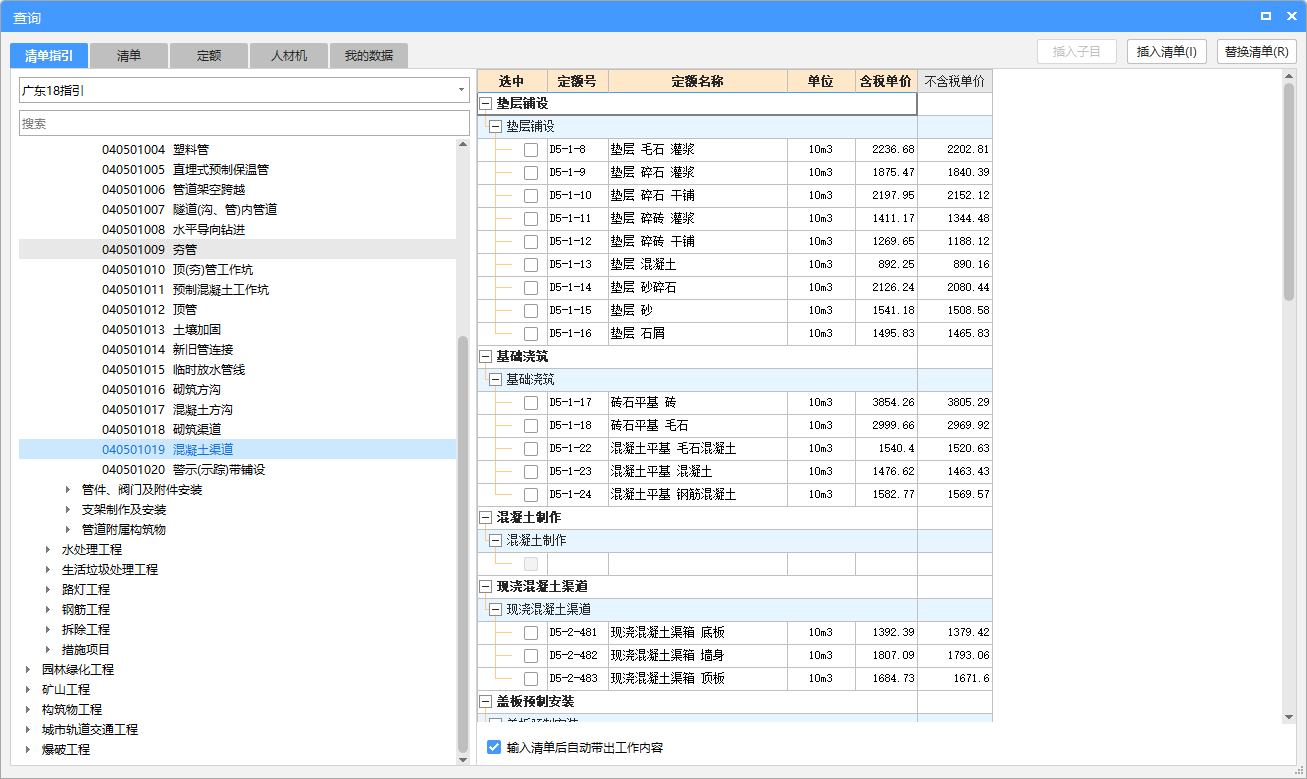Switch to the 我的数据 tab

coord(369,56)
